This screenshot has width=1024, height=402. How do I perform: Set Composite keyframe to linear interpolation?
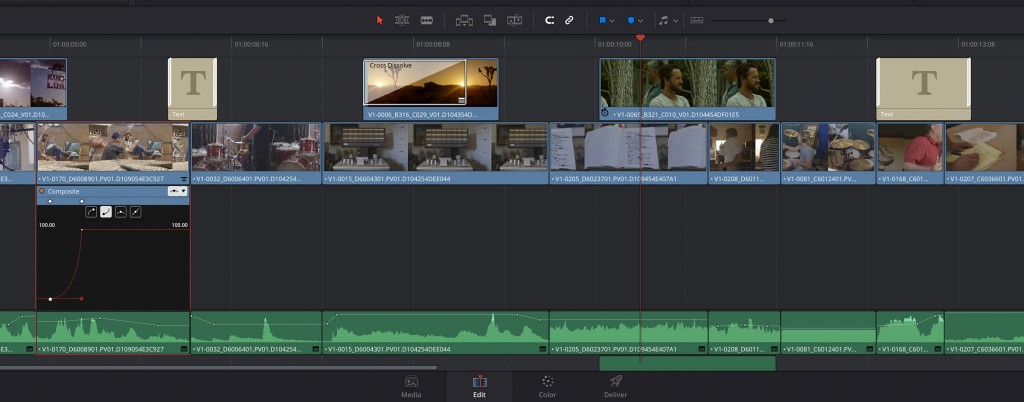(135, 212)
